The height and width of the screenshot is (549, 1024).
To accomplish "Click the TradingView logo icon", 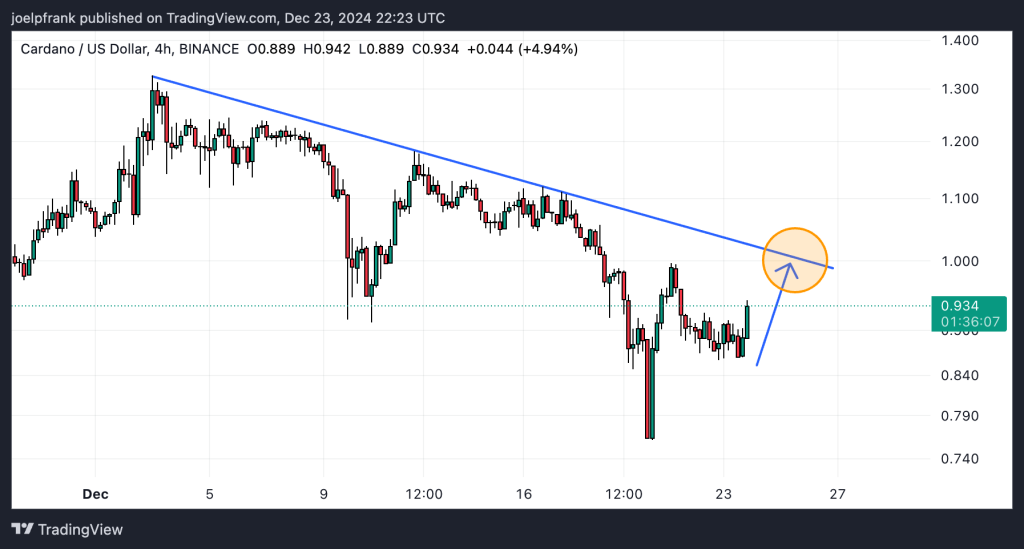I will [23, 529].
